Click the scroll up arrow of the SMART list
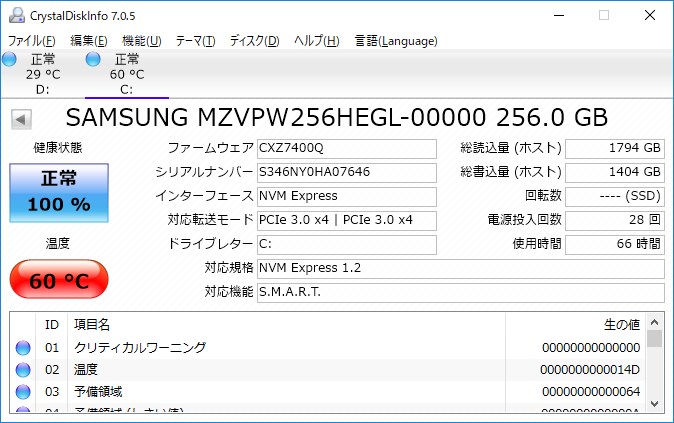Screen dimensions: 674x423 tap(654, 322)
